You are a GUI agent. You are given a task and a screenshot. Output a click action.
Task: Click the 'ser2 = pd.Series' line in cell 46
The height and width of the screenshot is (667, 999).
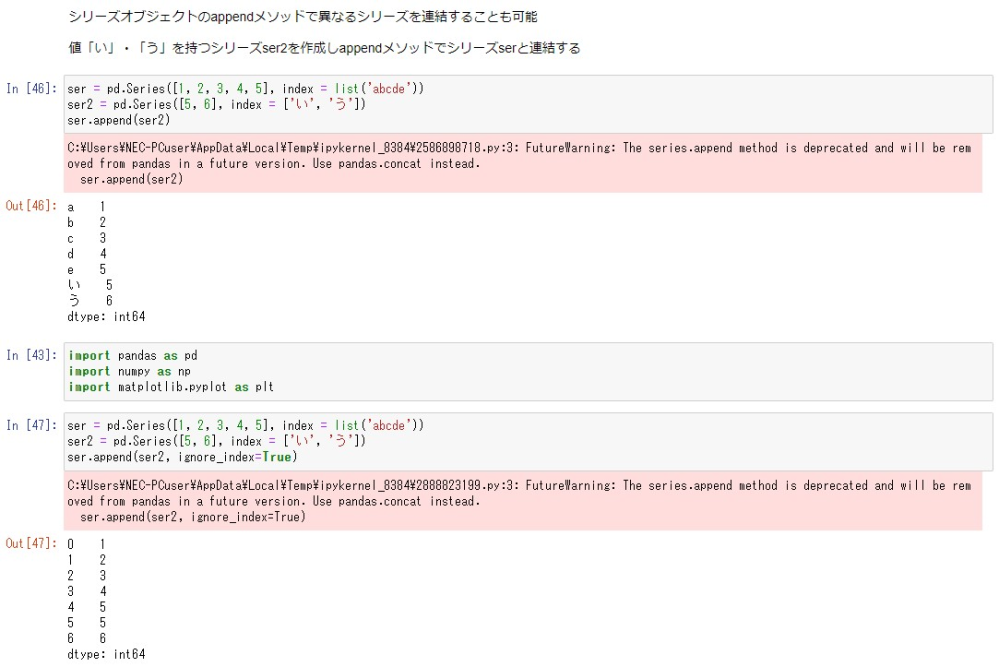[x=217, y=104]
